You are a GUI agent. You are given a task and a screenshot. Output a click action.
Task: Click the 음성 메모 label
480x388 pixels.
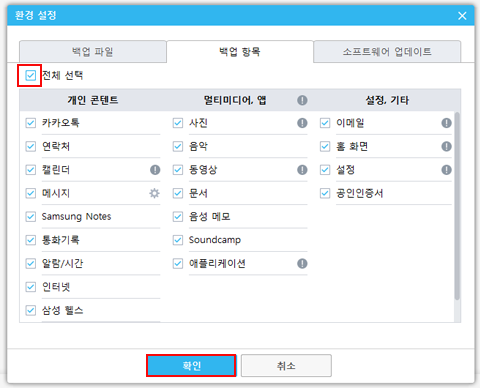point(210,217)
